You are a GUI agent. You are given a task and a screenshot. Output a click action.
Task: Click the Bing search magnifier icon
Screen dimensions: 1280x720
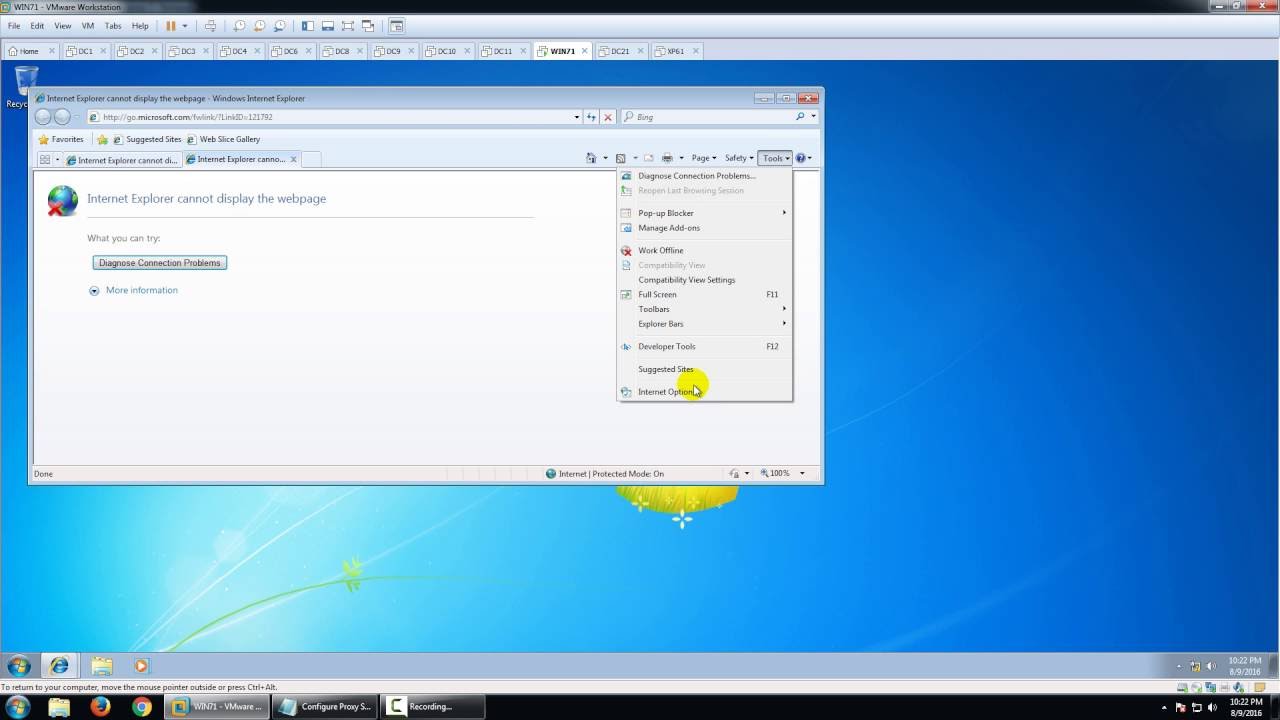click(x=800, y=117)
